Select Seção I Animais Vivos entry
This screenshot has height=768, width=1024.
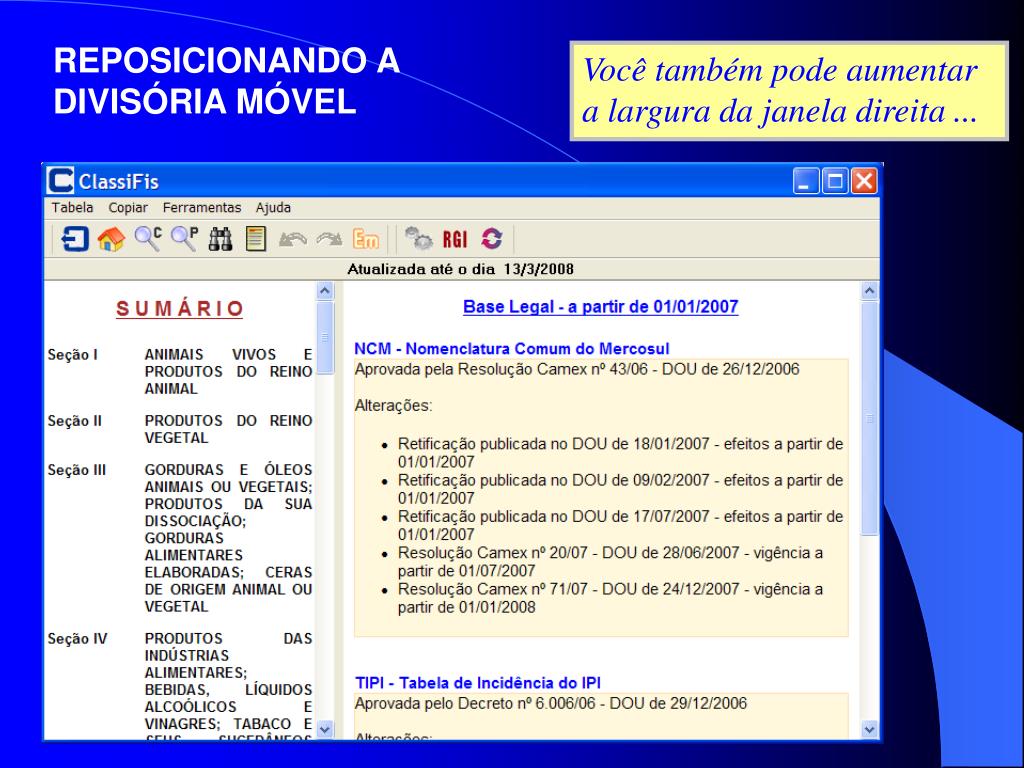point(180,372)
